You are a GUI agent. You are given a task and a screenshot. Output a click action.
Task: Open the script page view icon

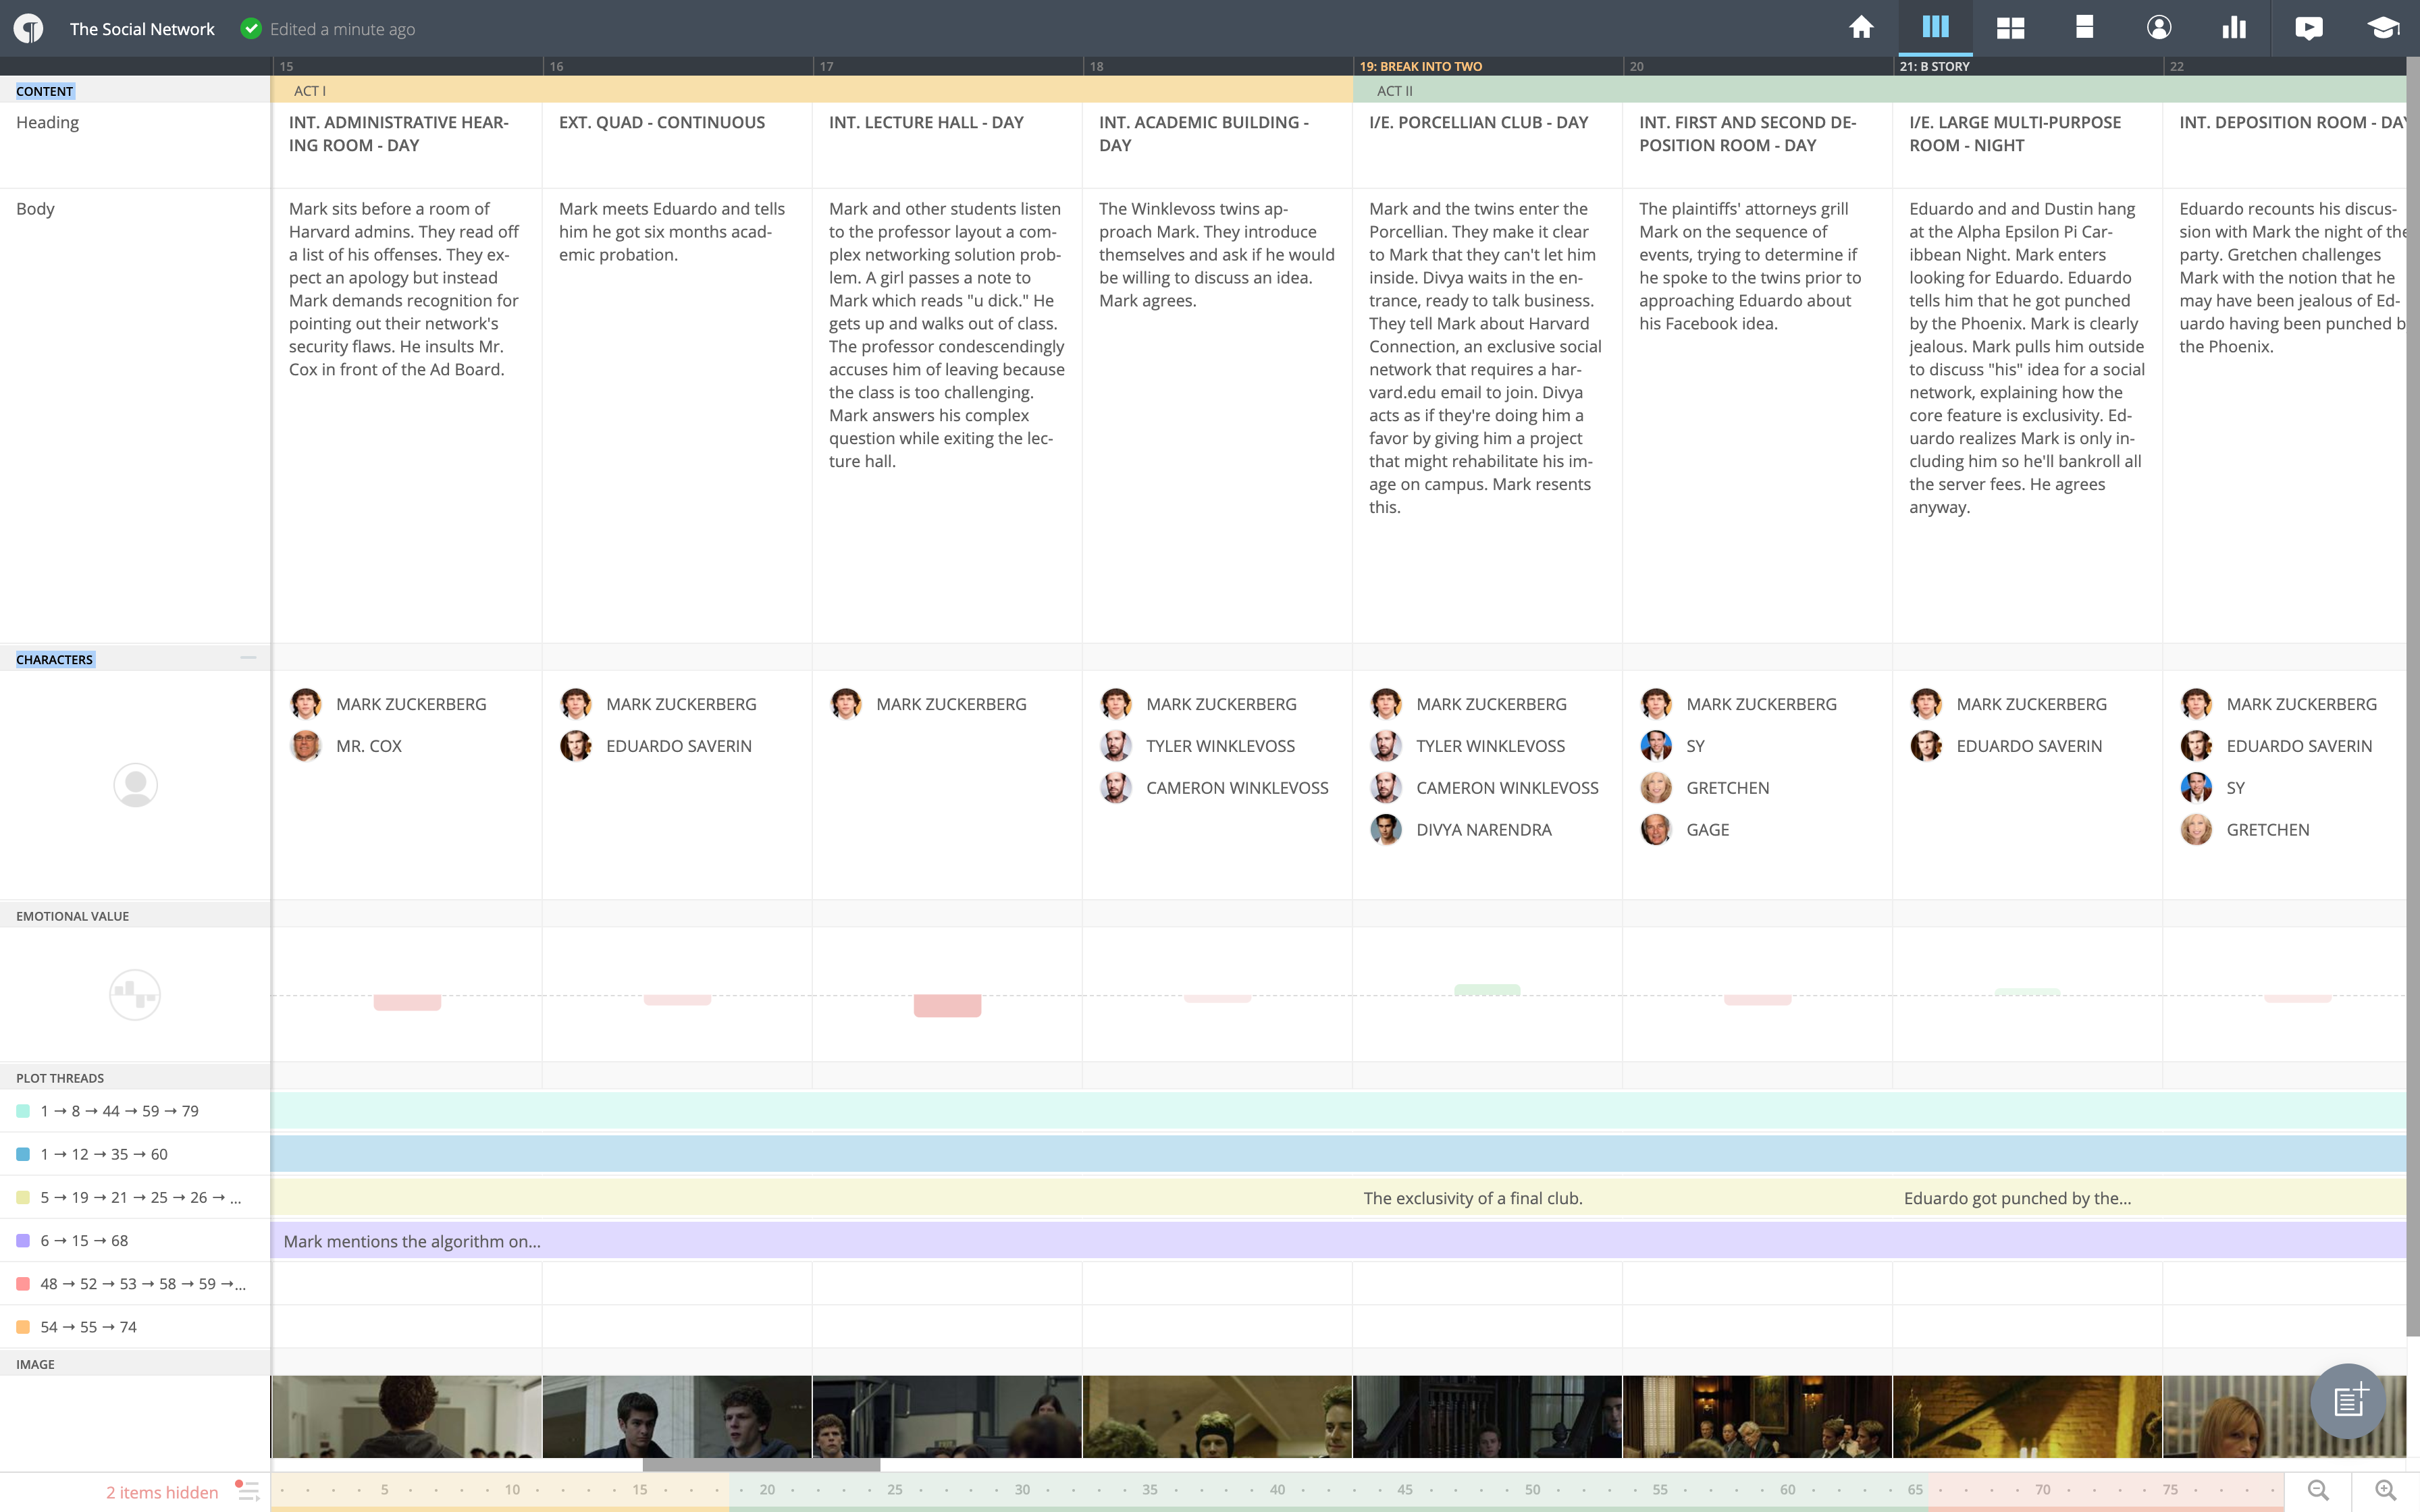point(2085,27)
